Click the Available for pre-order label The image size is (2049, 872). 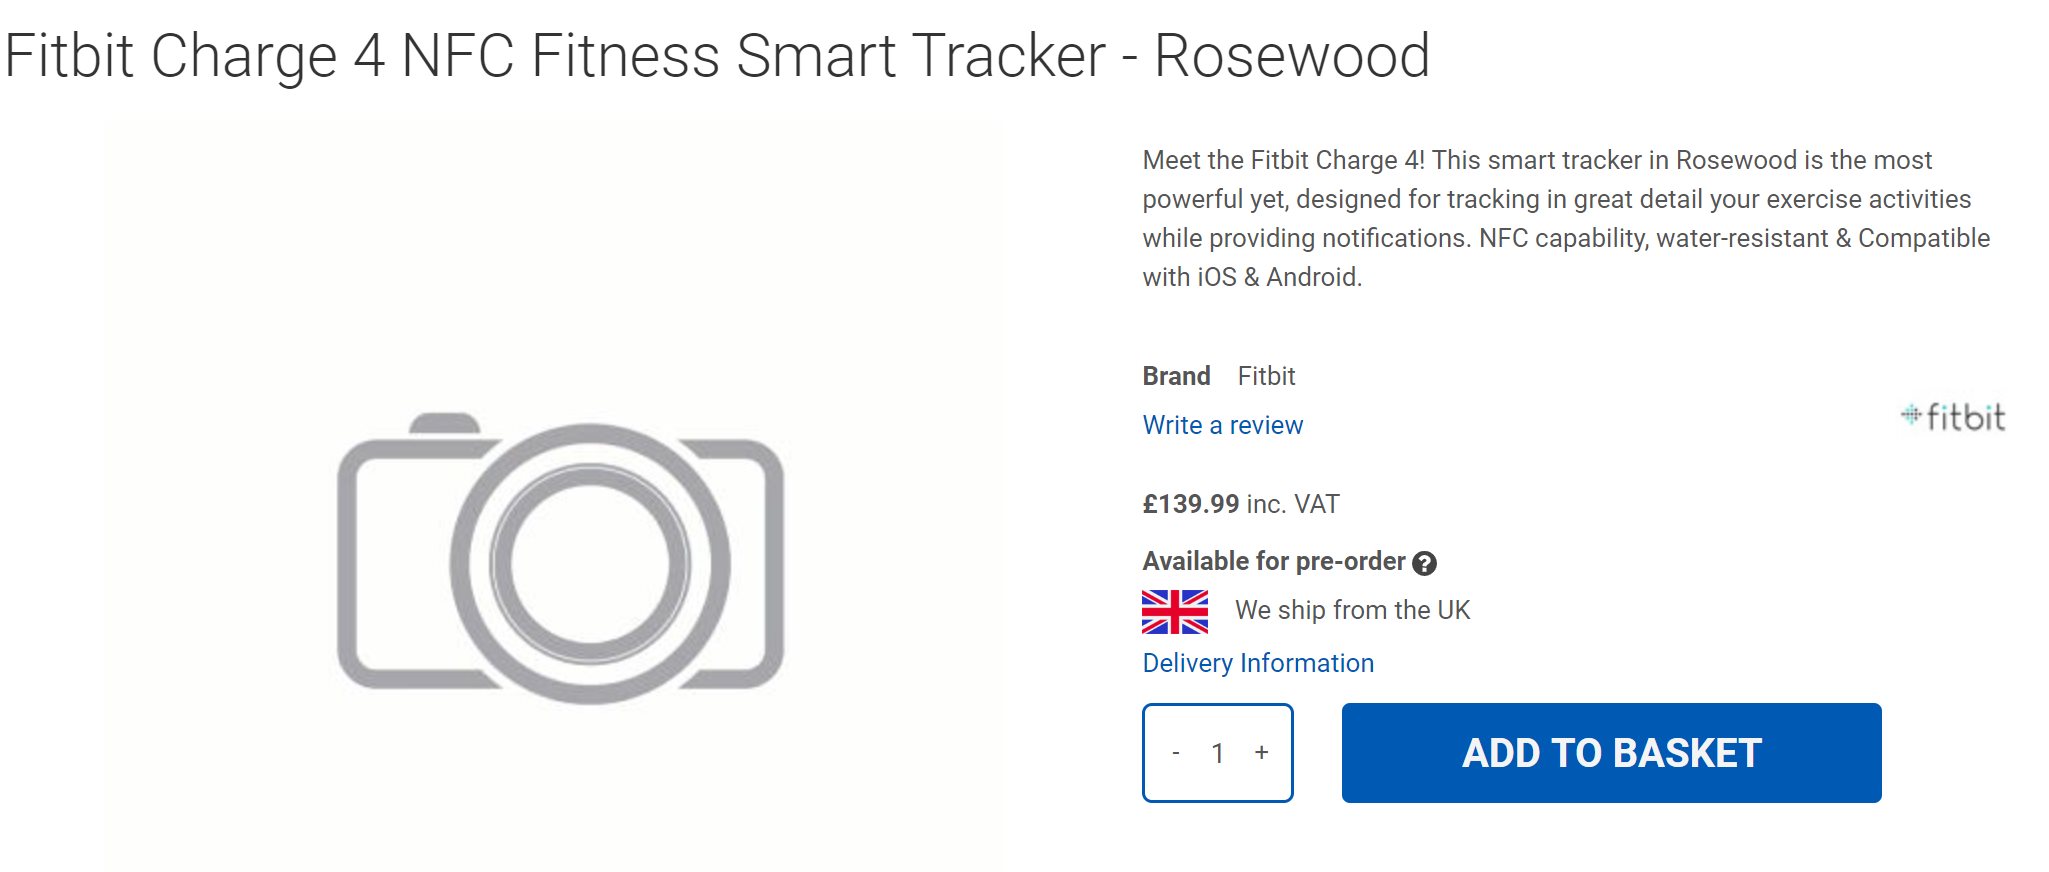1273,561
